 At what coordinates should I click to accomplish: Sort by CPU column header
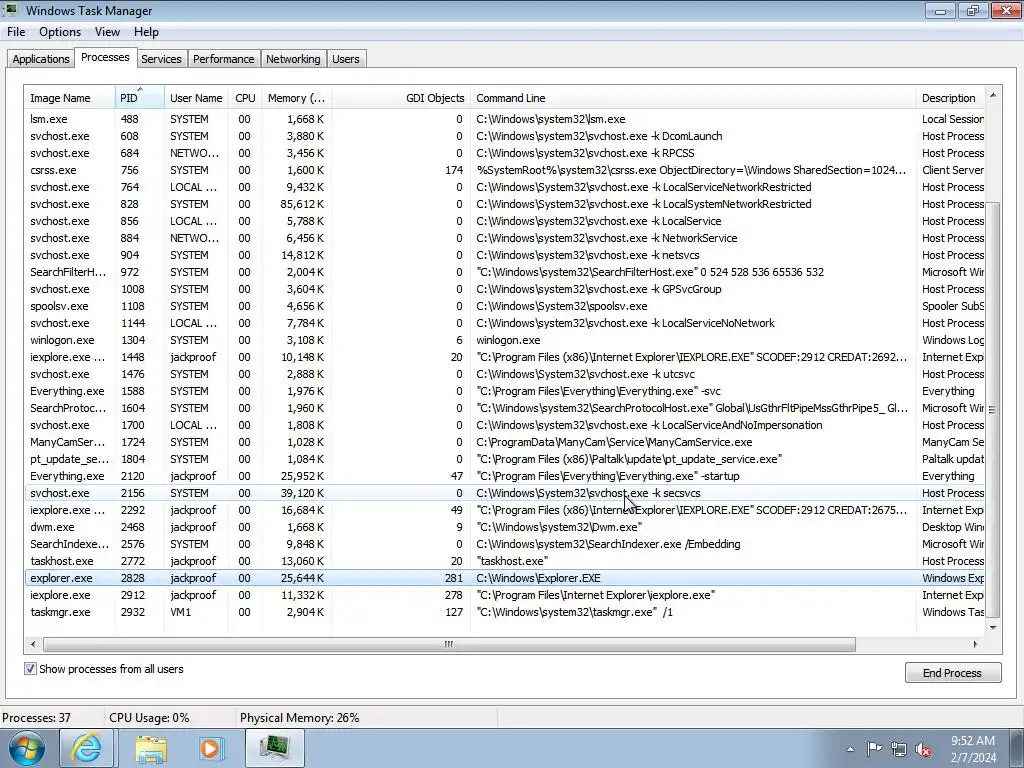245,98
